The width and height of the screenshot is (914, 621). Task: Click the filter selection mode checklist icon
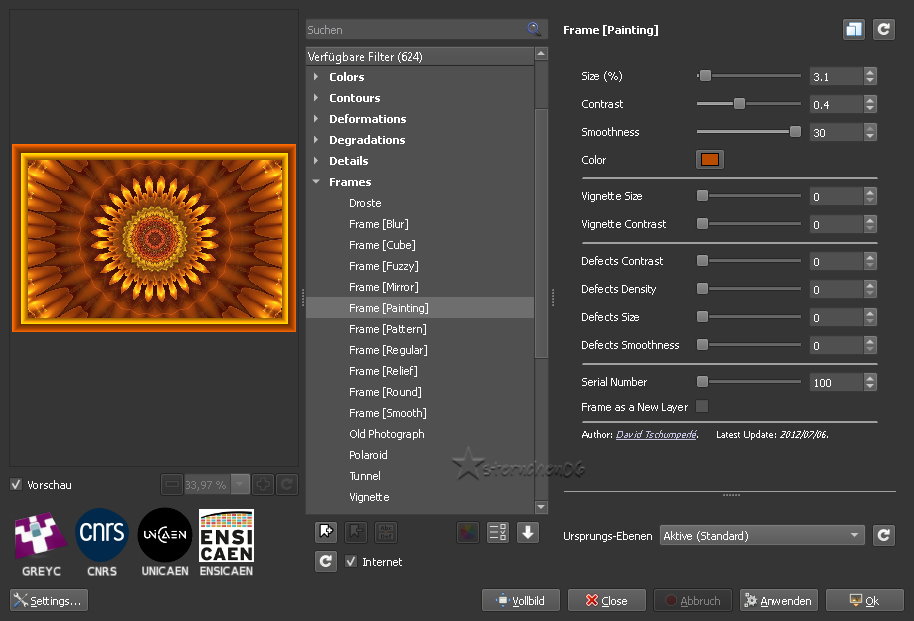click(x=497, y=532)
